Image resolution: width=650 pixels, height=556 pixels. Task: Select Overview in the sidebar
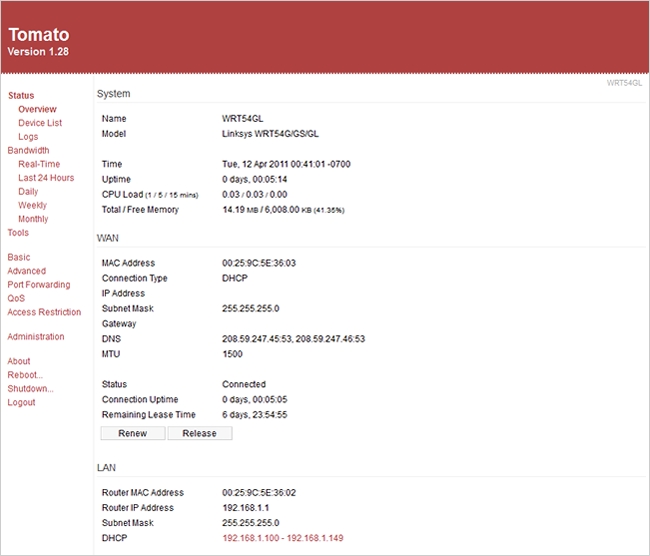[x=37, y=109]
